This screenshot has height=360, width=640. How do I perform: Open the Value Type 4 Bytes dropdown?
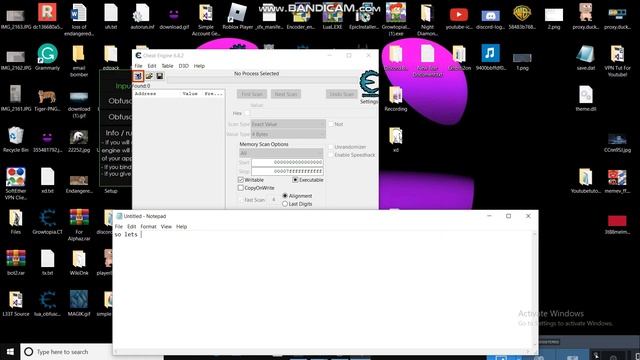(288, 134)
